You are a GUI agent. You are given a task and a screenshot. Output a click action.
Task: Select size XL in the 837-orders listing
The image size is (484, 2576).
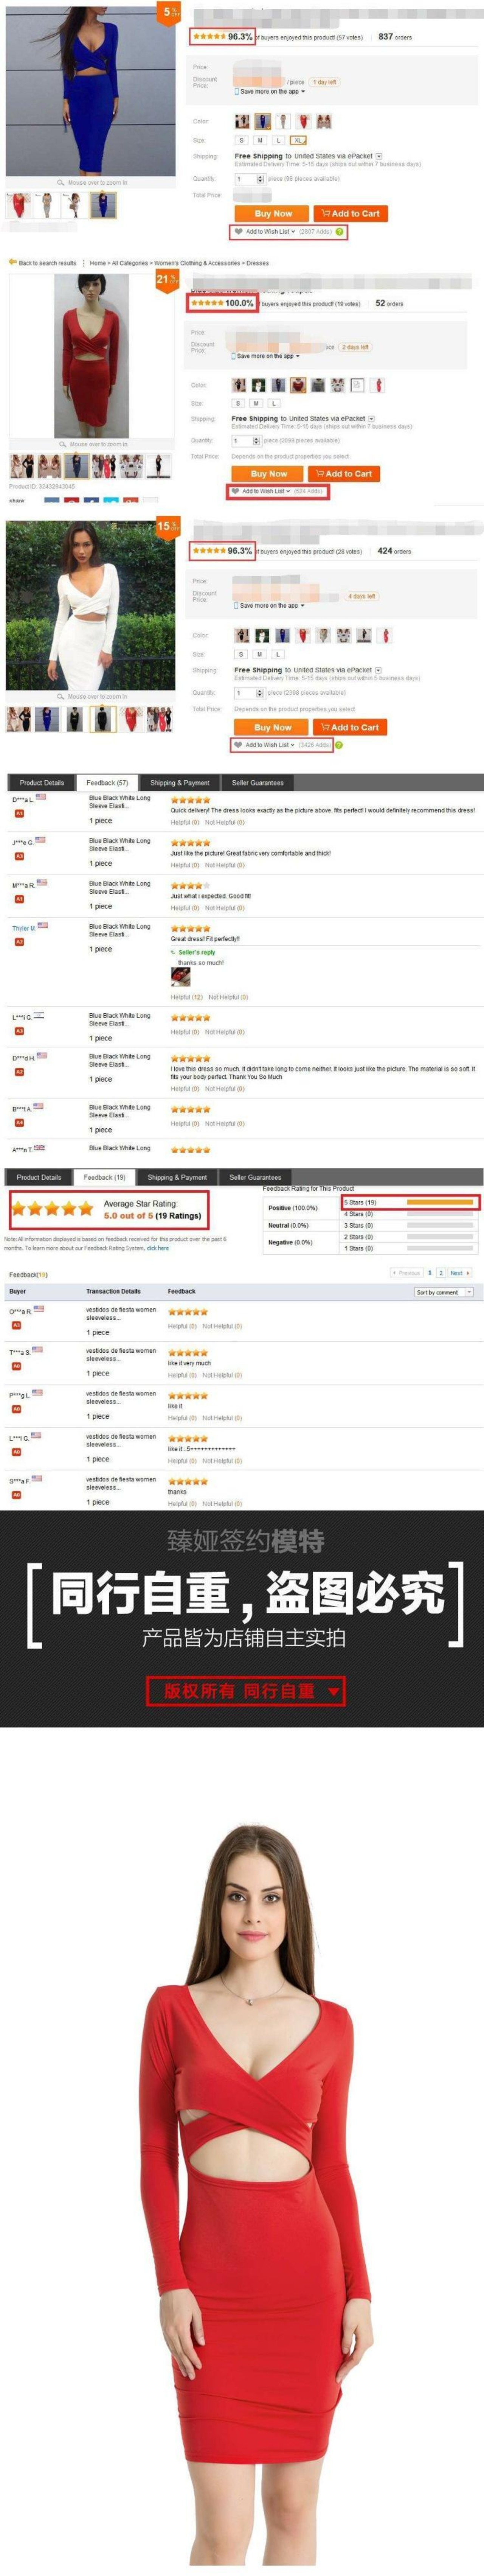298,140
